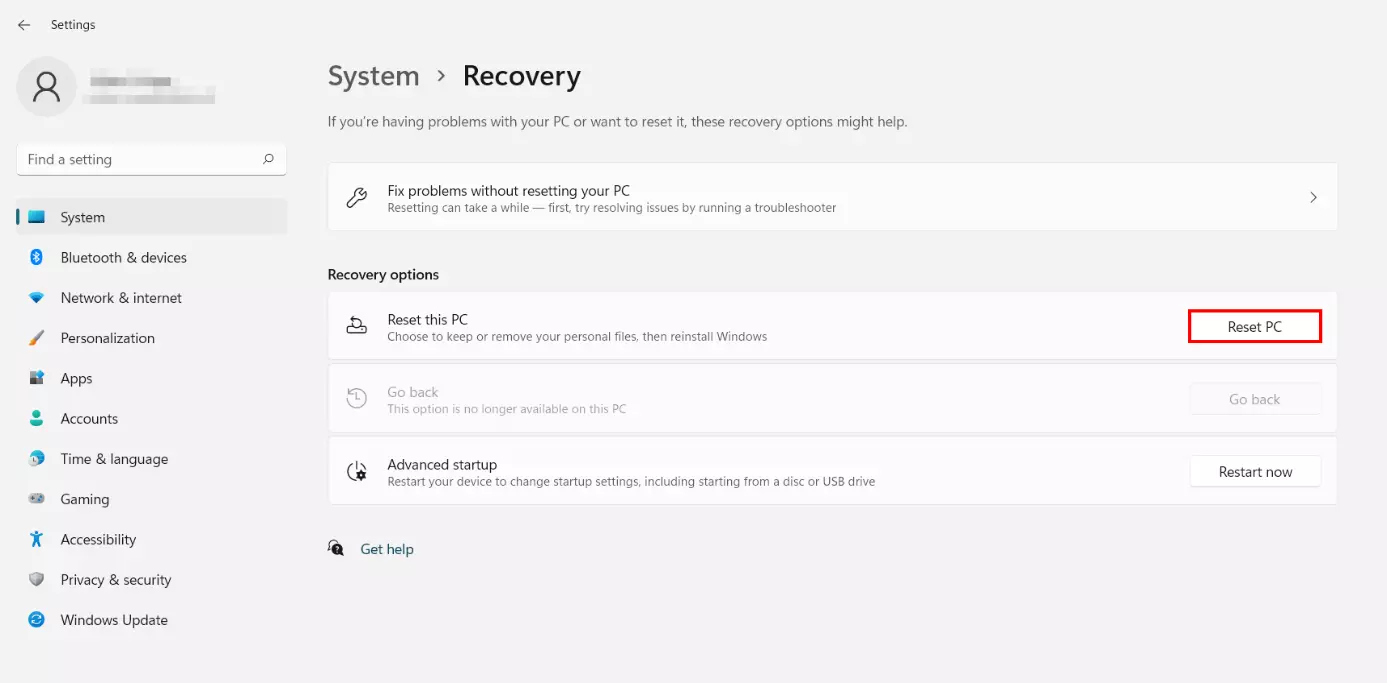1387x683 pixels.
Task: Click the Network & internet wifi icon
Action: pos(37,298)
